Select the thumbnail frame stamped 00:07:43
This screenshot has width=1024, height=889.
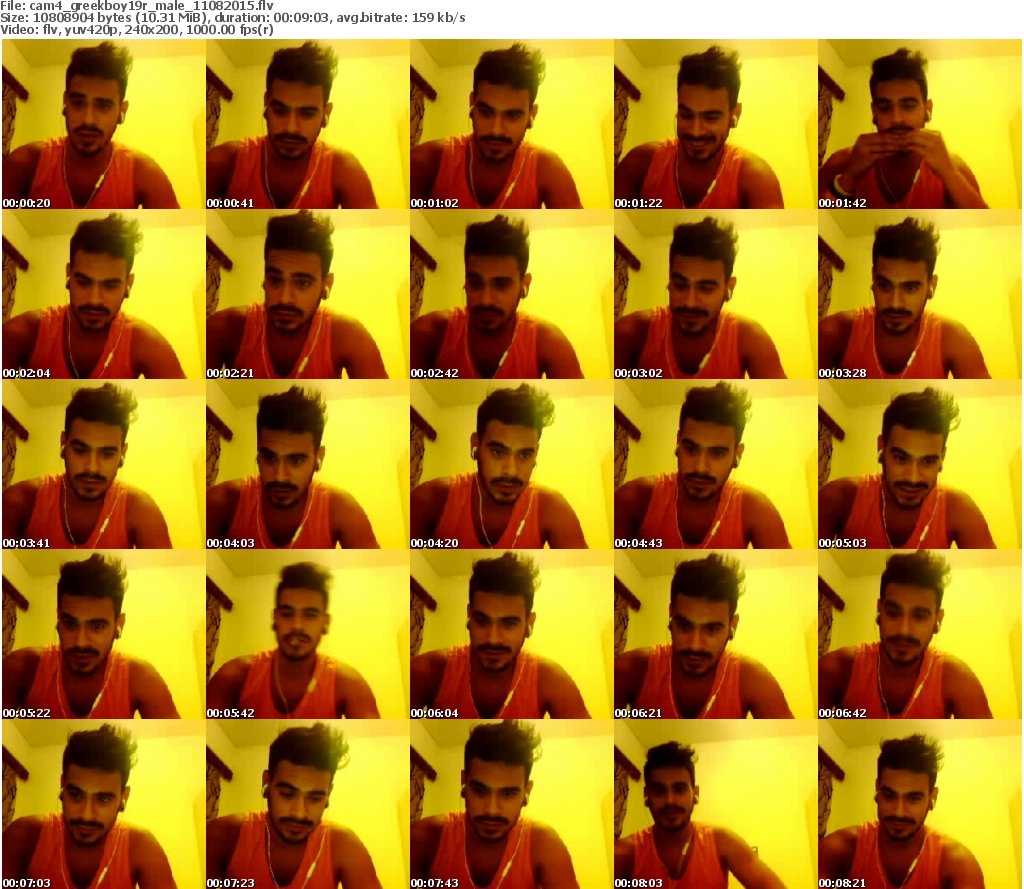click(511, 804)
